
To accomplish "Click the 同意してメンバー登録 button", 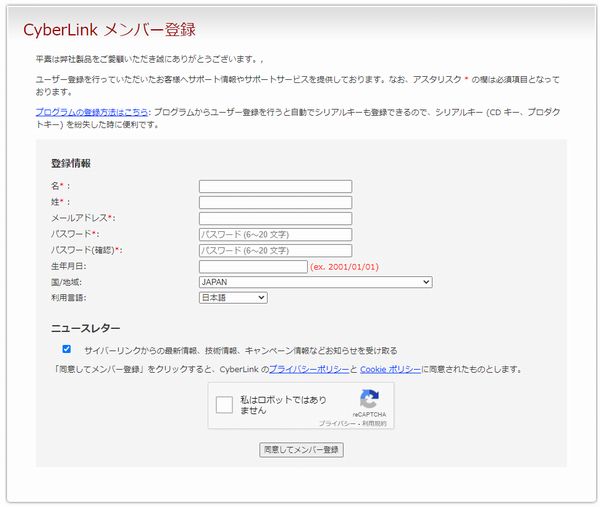I will 301,450.
